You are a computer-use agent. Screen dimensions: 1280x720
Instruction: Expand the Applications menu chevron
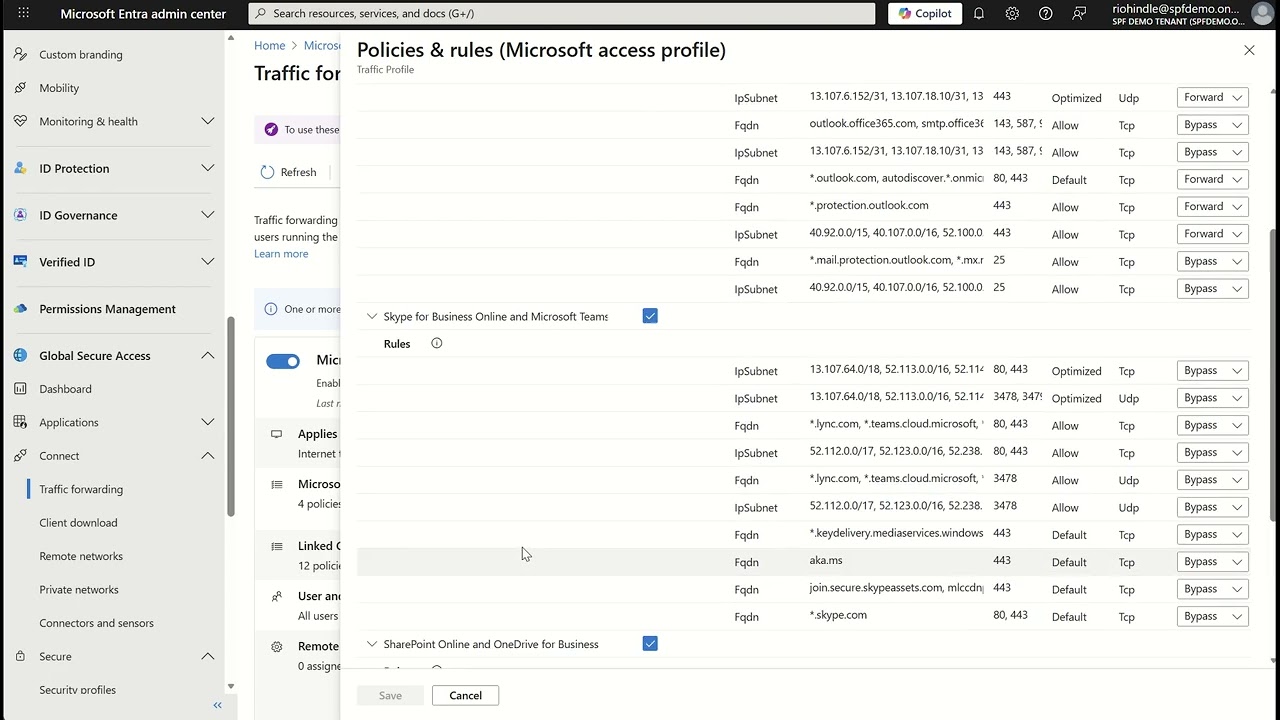tap(208, 422)
